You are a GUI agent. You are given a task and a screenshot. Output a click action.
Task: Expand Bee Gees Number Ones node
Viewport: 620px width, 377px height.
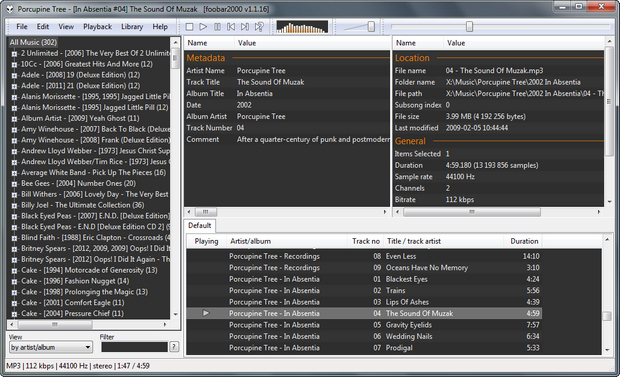point(14,184)
